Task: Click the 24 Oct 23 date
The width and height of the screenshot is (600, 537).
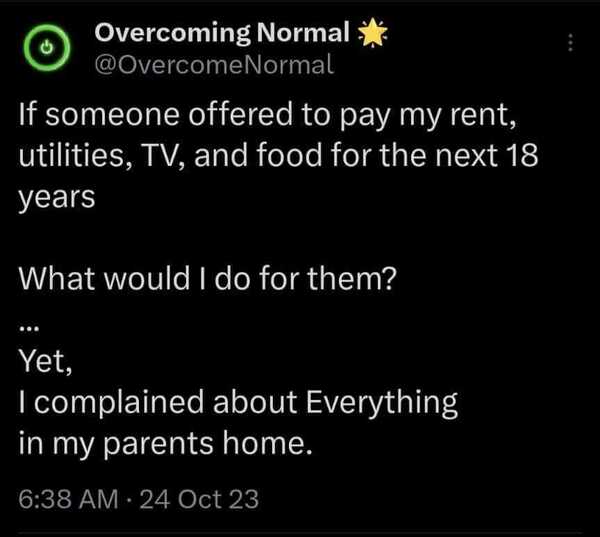Action: (x=198, y=498)
